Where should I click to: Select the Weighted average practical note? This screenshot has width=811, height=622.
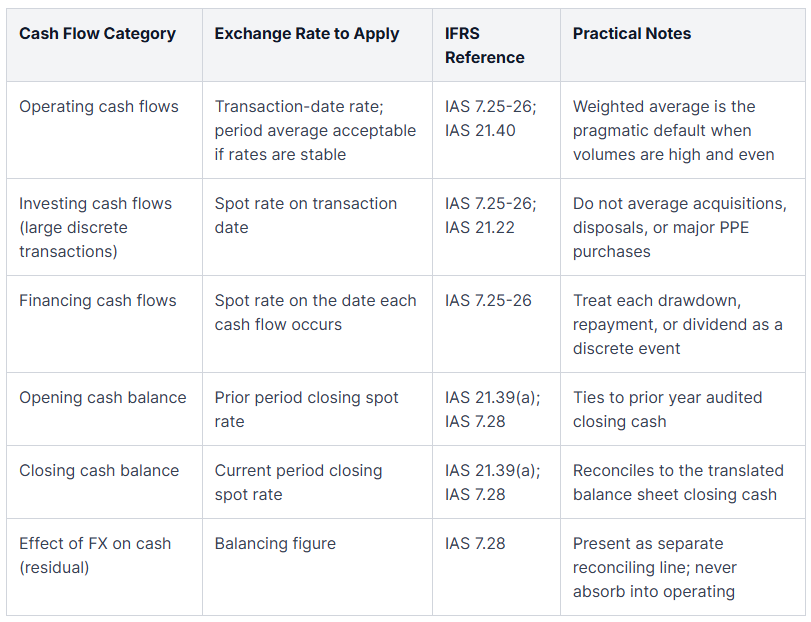click(673, 130)
